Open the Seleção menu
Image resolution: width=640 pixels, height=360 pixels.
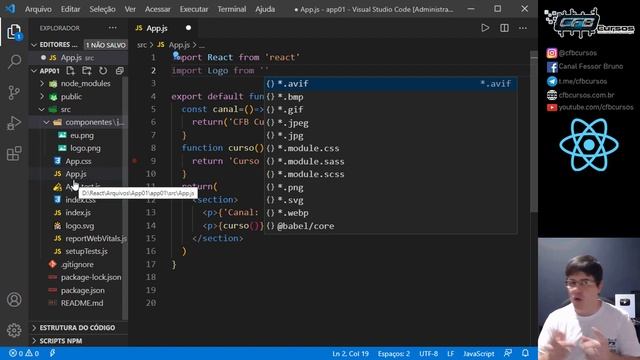pos(102,9)
